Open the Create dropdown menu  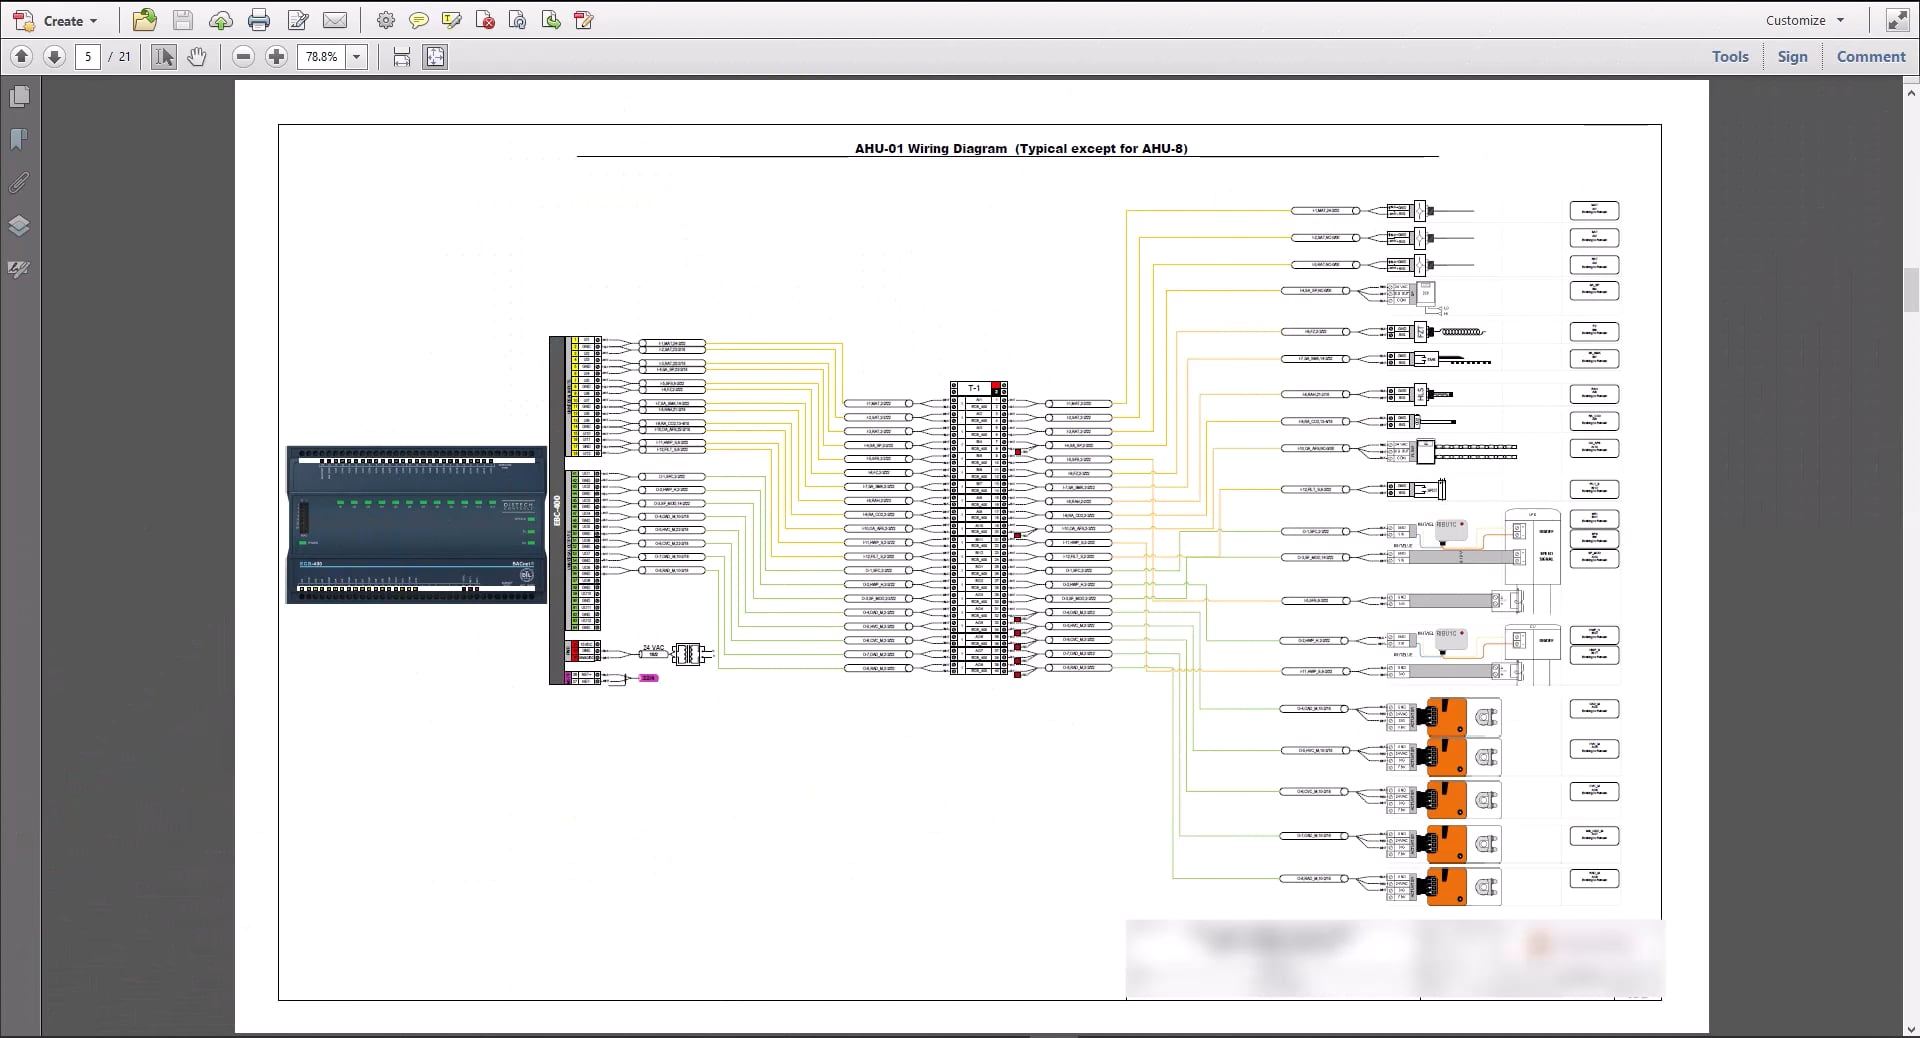tap(65, 20)
